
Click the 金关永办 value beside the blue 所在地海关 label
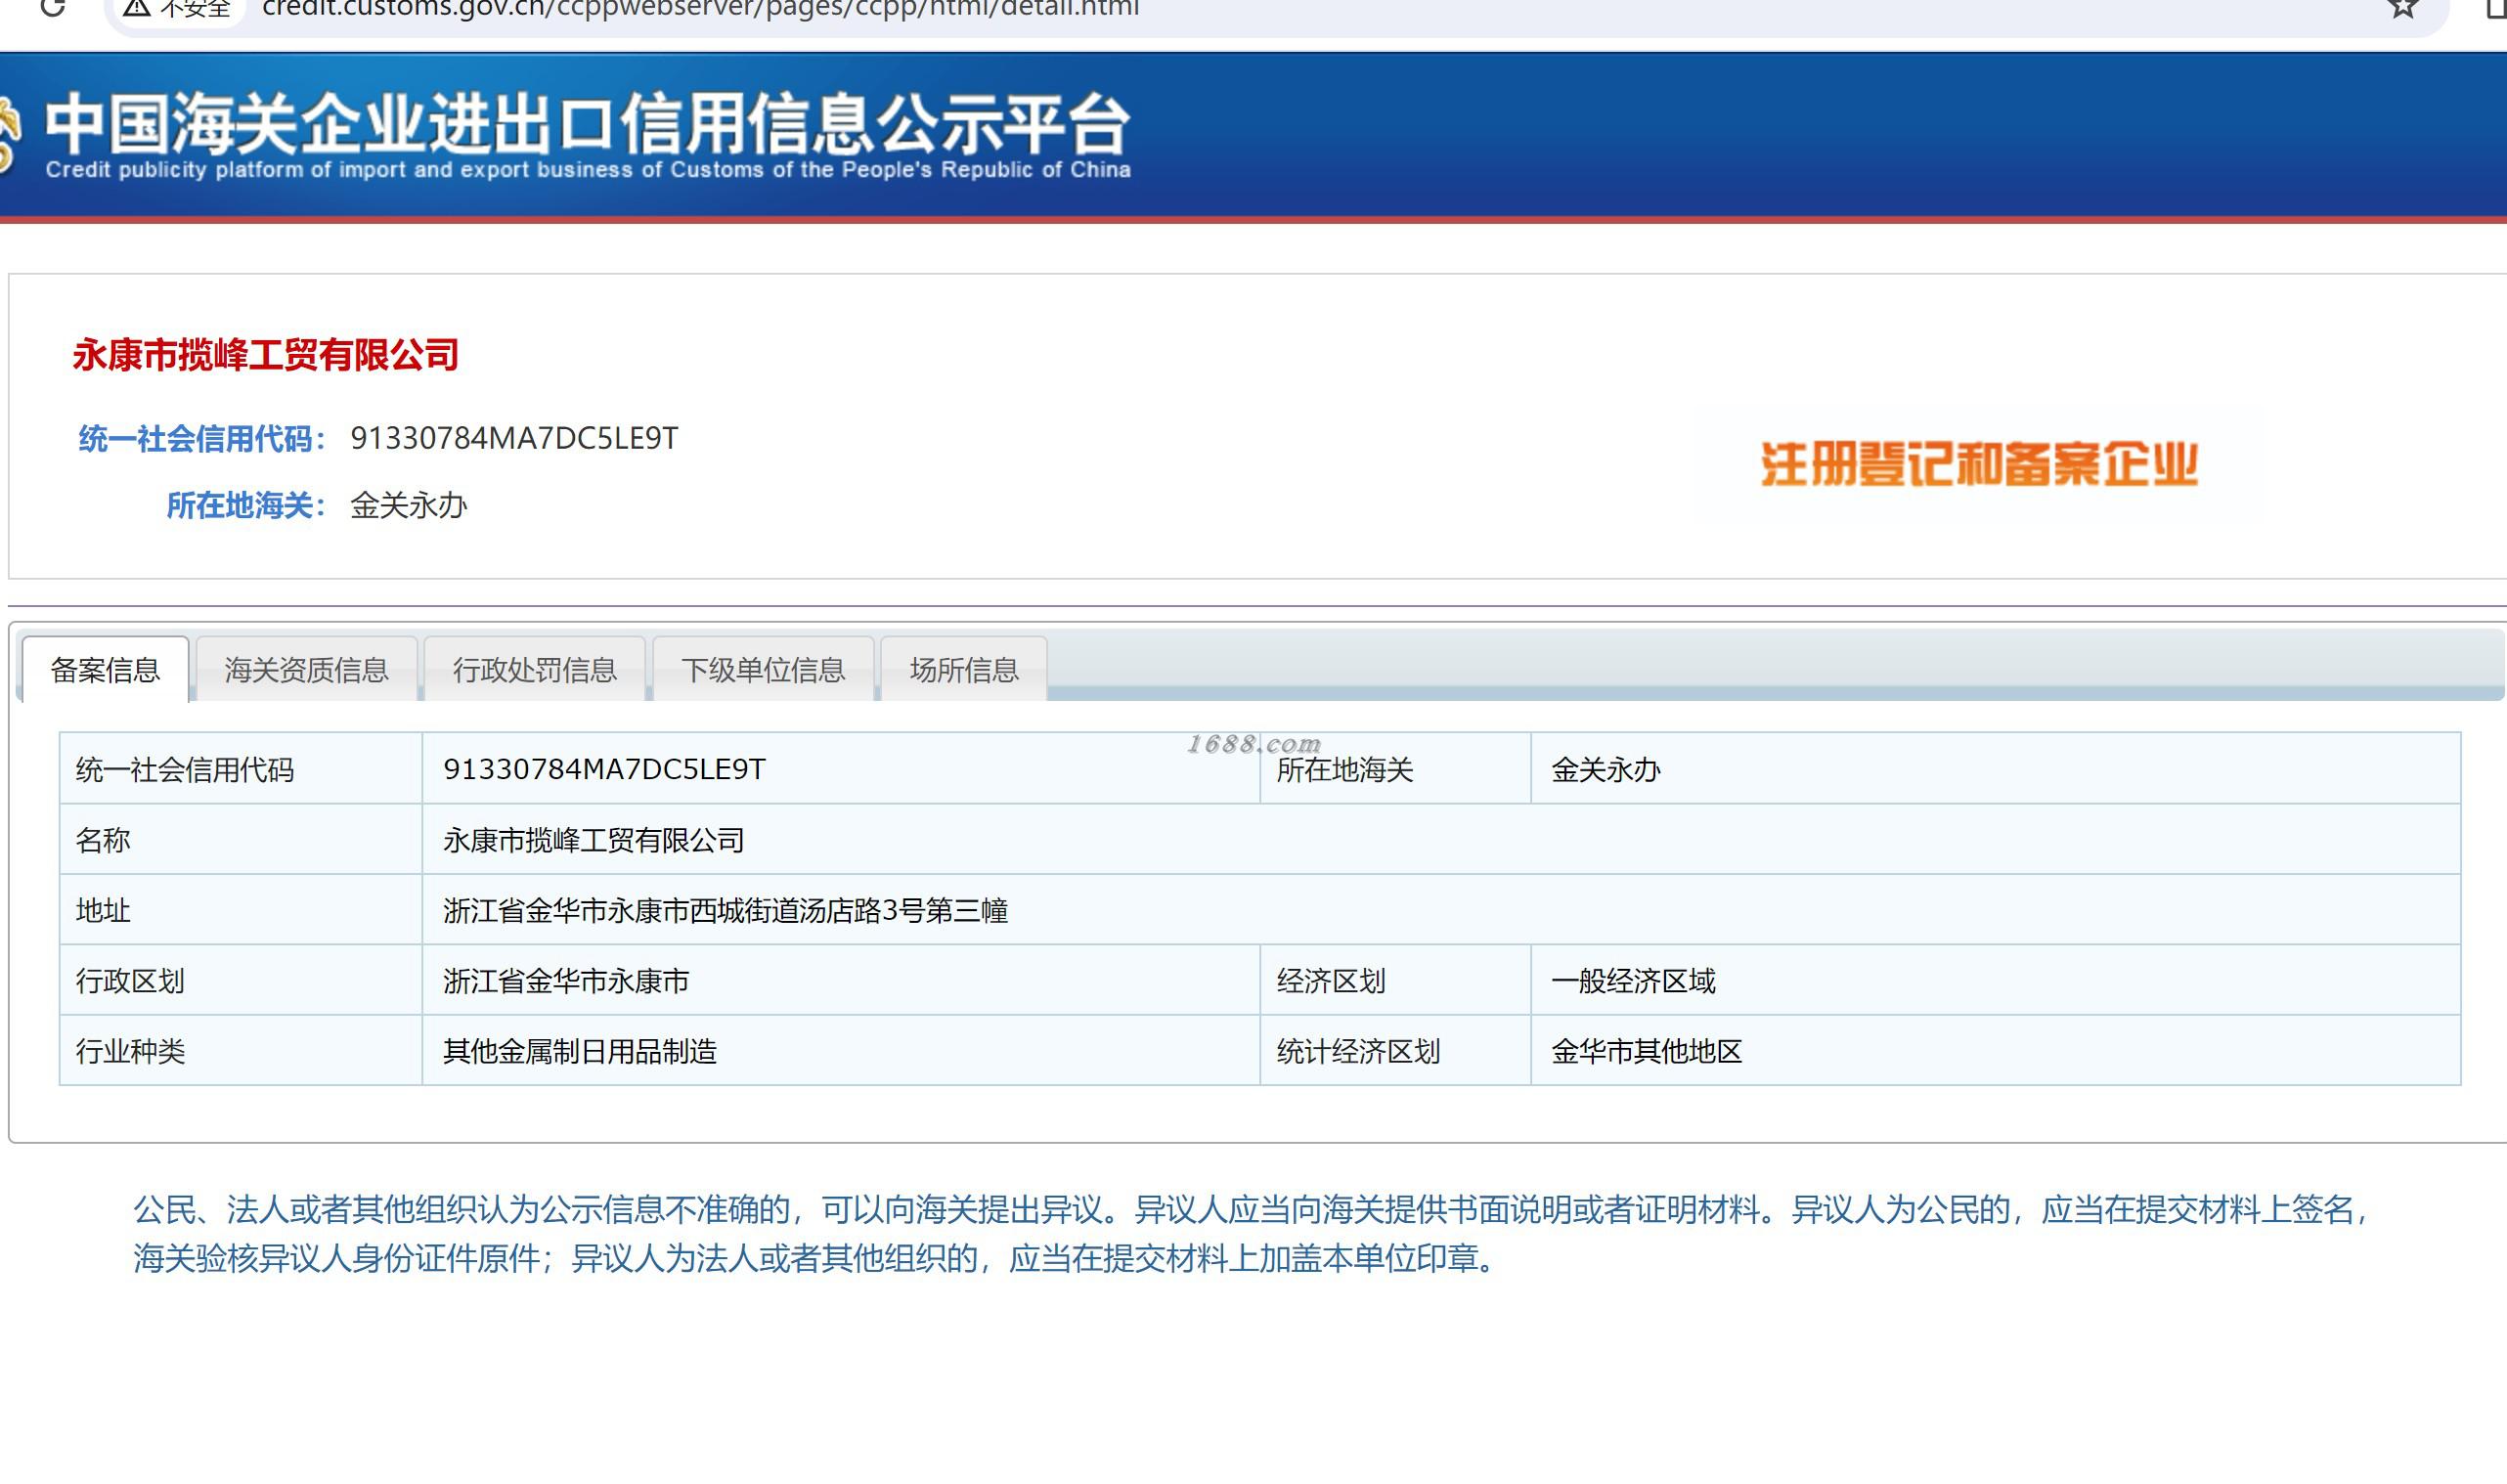[408, 505]
